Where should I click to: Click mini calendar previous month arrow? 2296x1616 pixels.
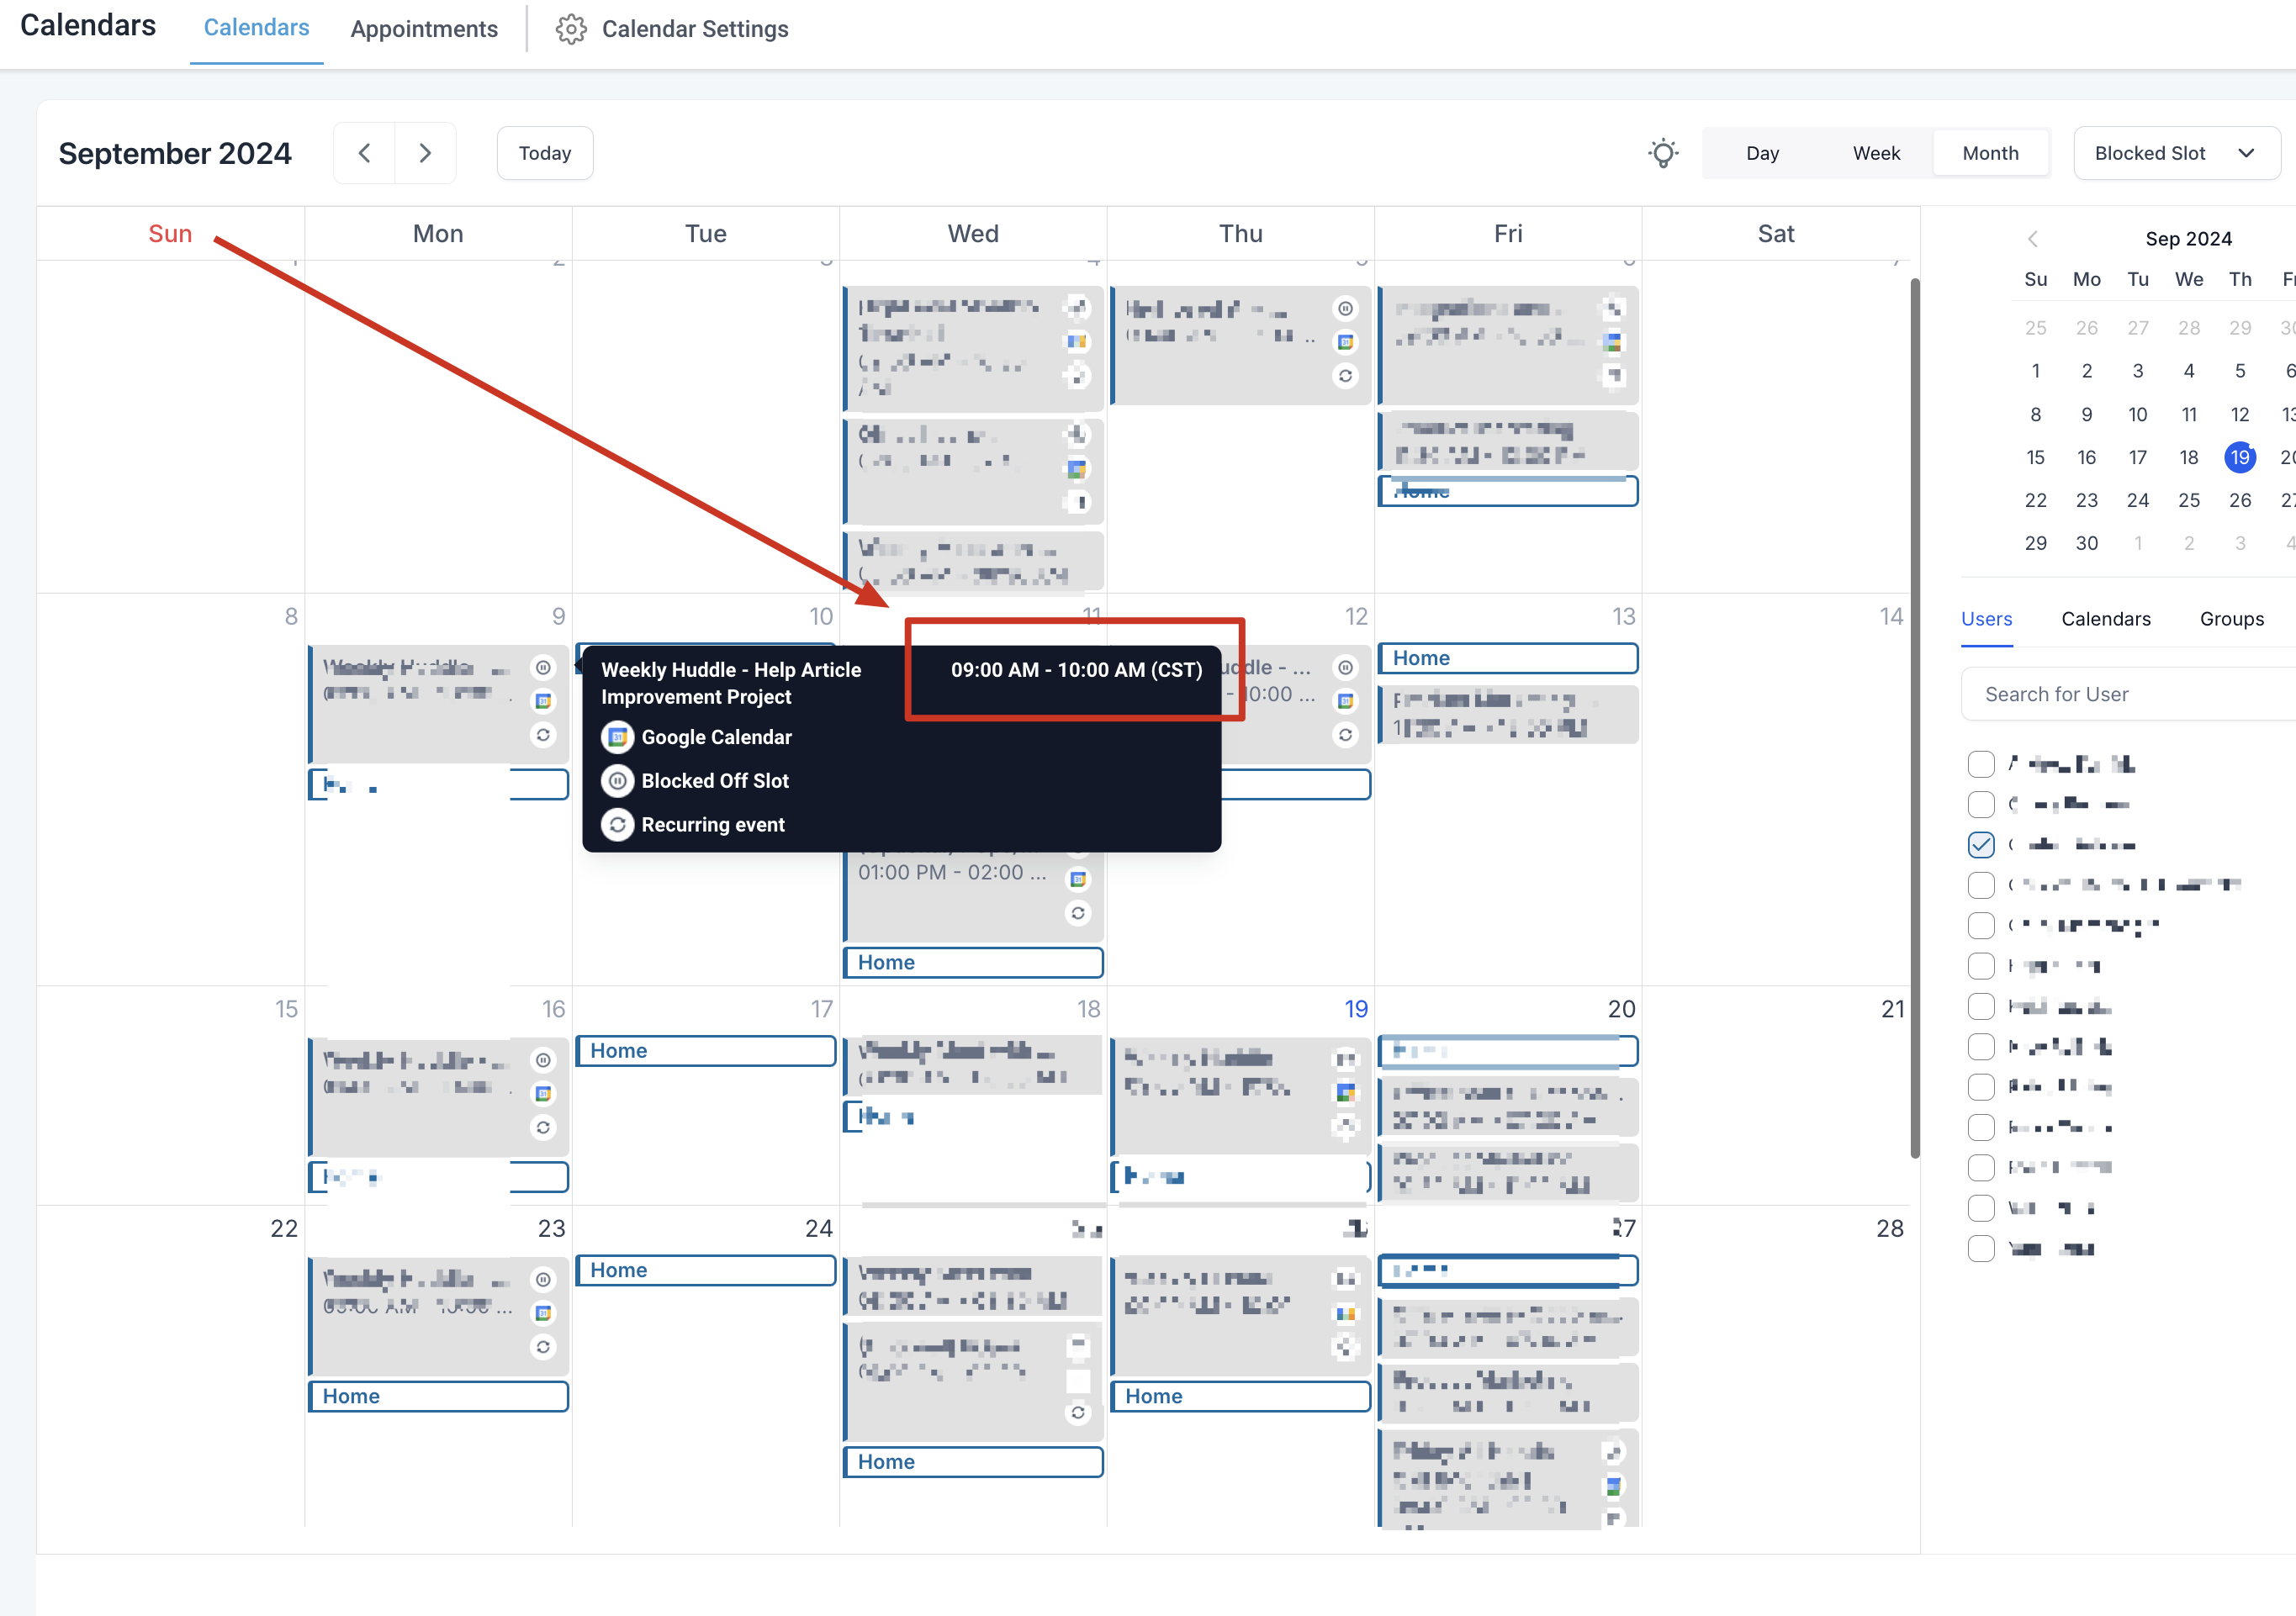pos(2032,239)
